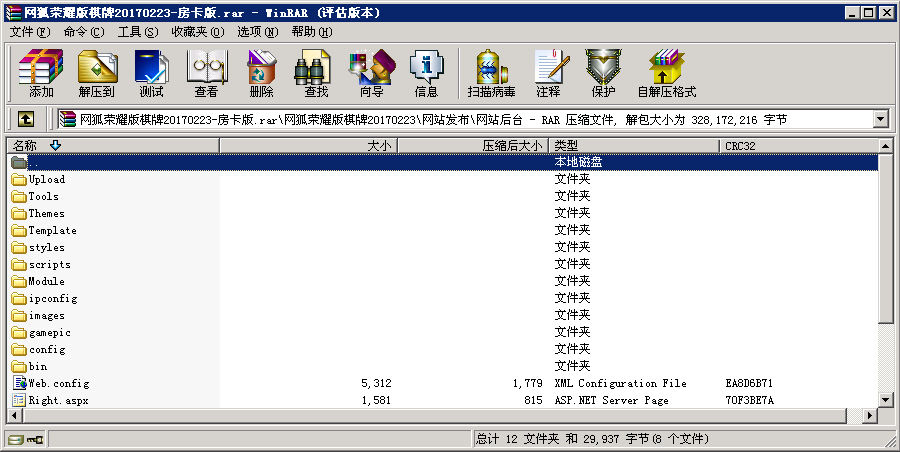Open 查看 (View) file icon
Image resolution: width=900 pixels, height=452 pixels.
click(x=206, y=73)
